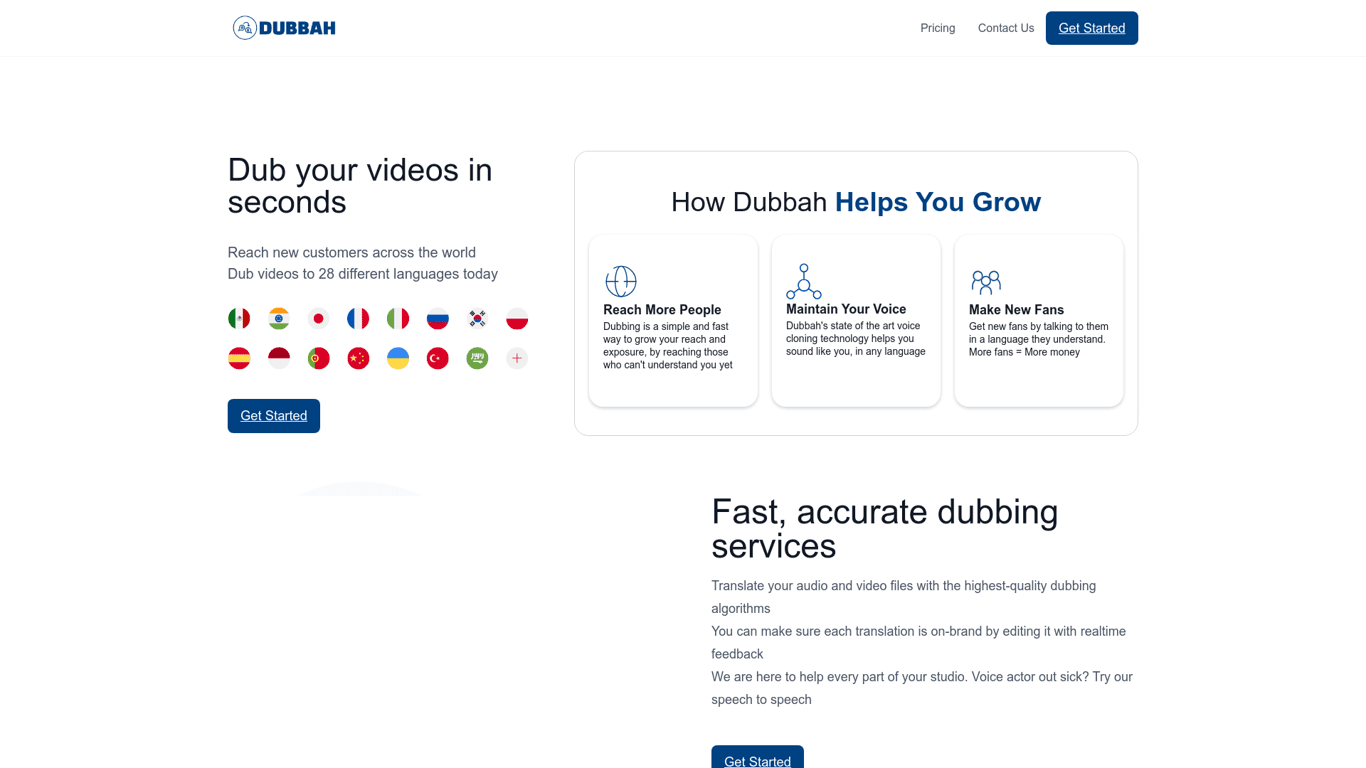Click the globe icon above Reach More People
This screenshot has width=1366, height=768.
[x=621, y=281]
